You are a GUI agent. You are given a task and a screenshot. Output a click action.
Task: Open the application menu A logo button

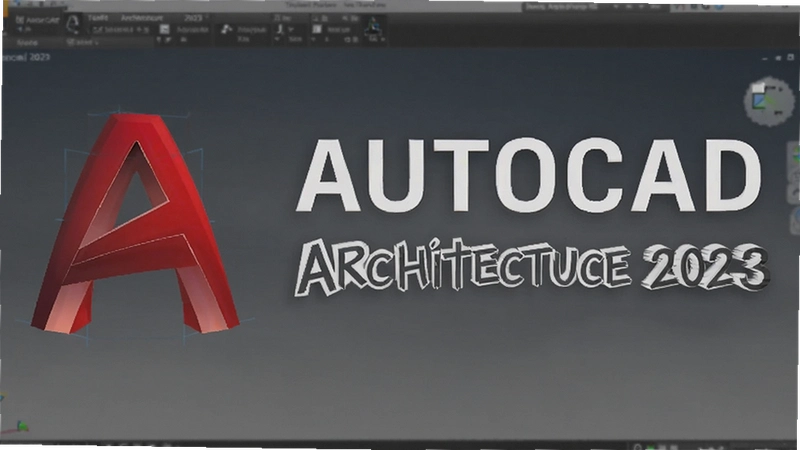click(73, 23)
